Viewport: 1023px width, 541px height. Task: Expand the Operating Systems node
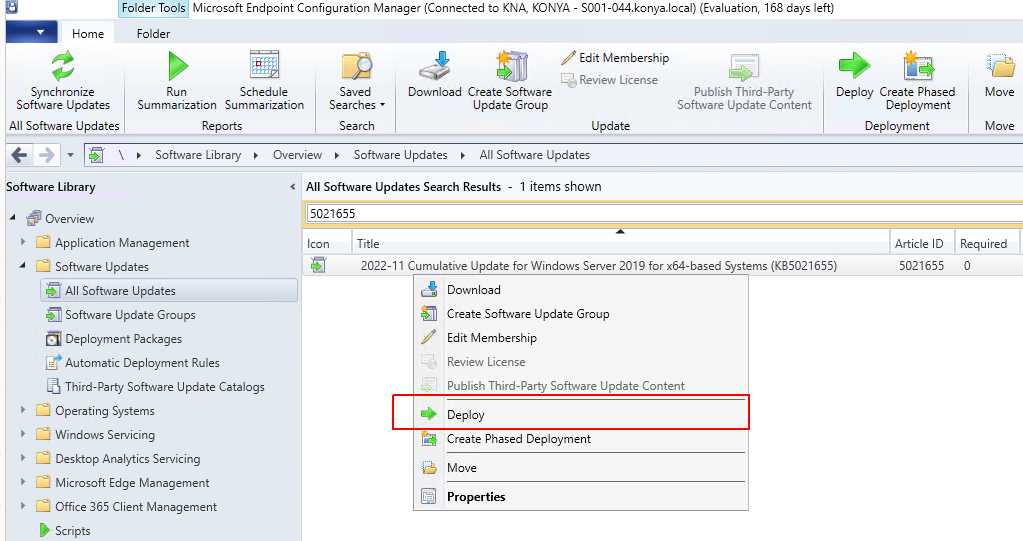(23, 410)
